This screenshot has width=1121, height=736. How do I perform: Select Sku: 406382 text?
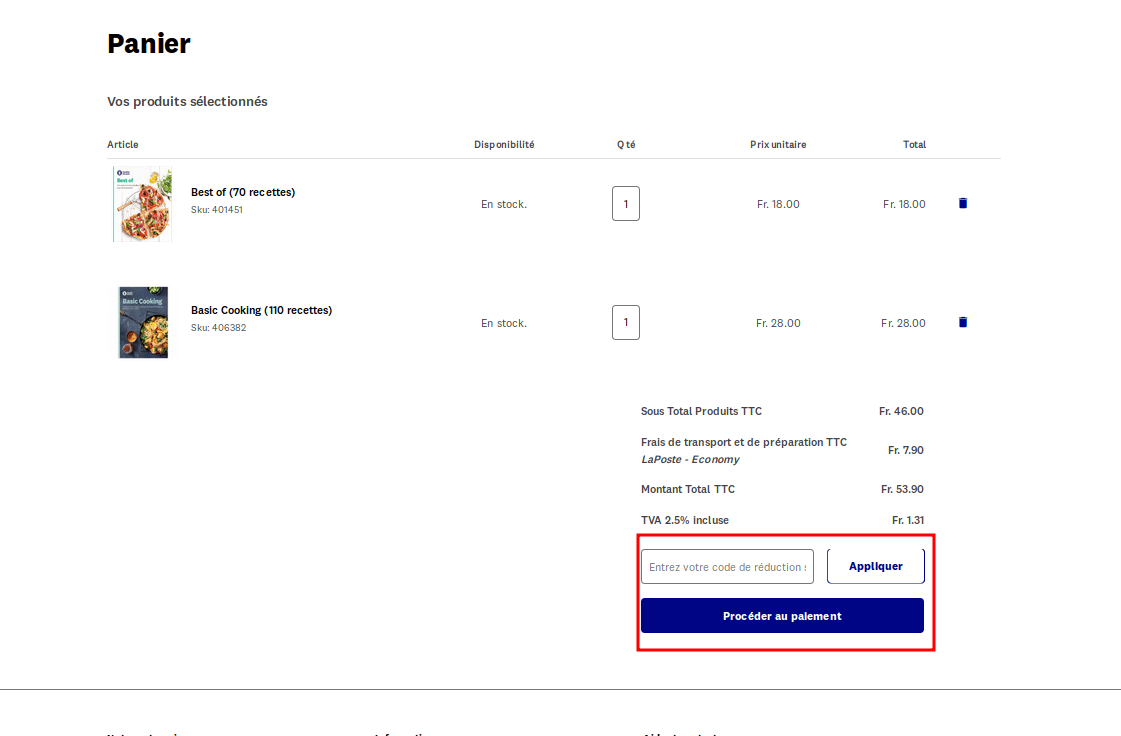pos(218,328)
